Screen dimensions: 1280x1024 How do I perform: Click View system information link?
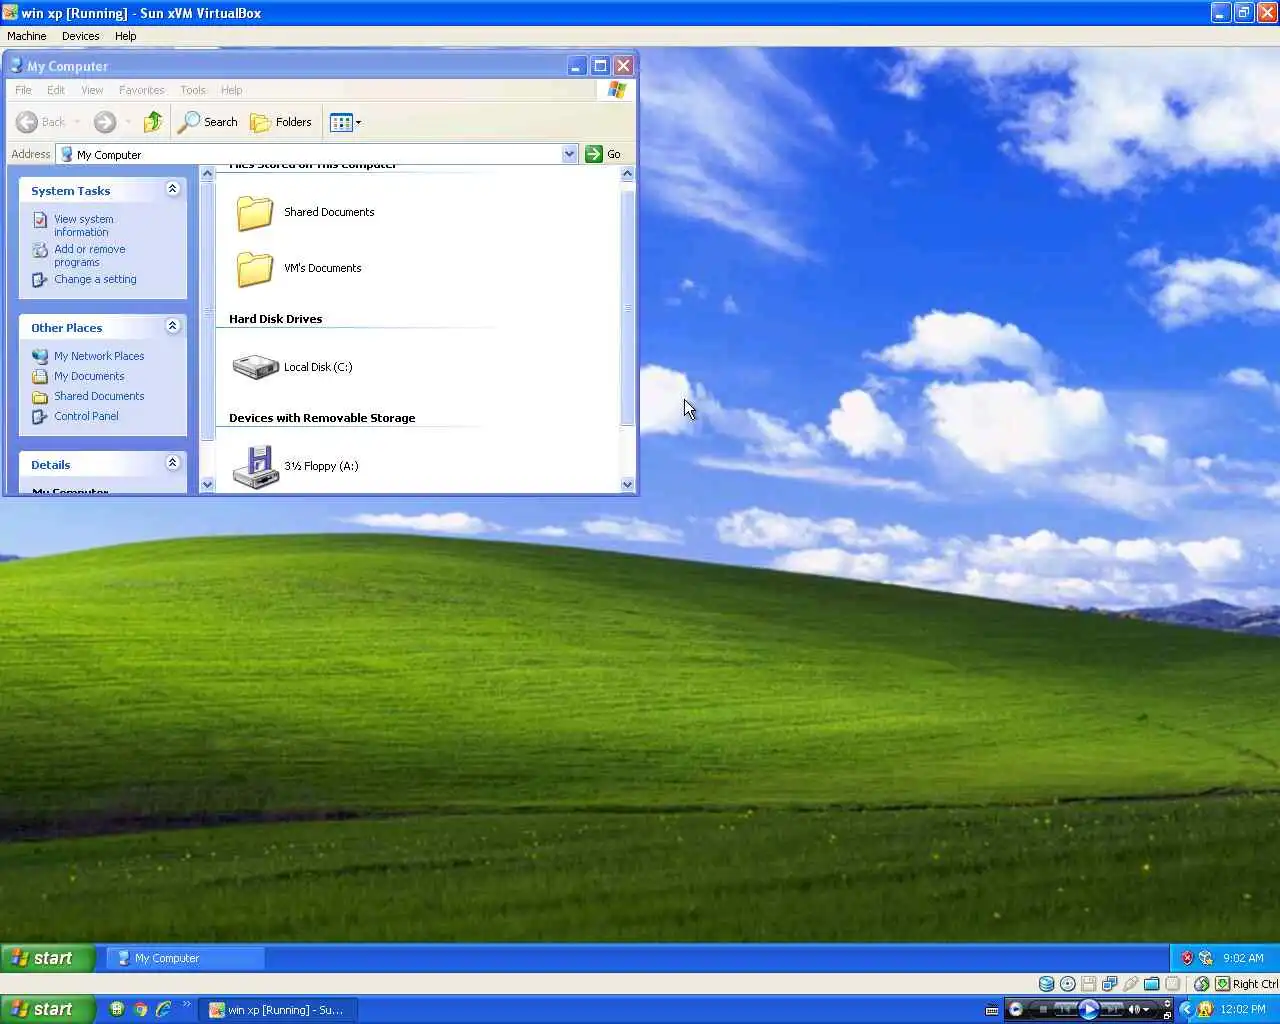coord(83,225)
